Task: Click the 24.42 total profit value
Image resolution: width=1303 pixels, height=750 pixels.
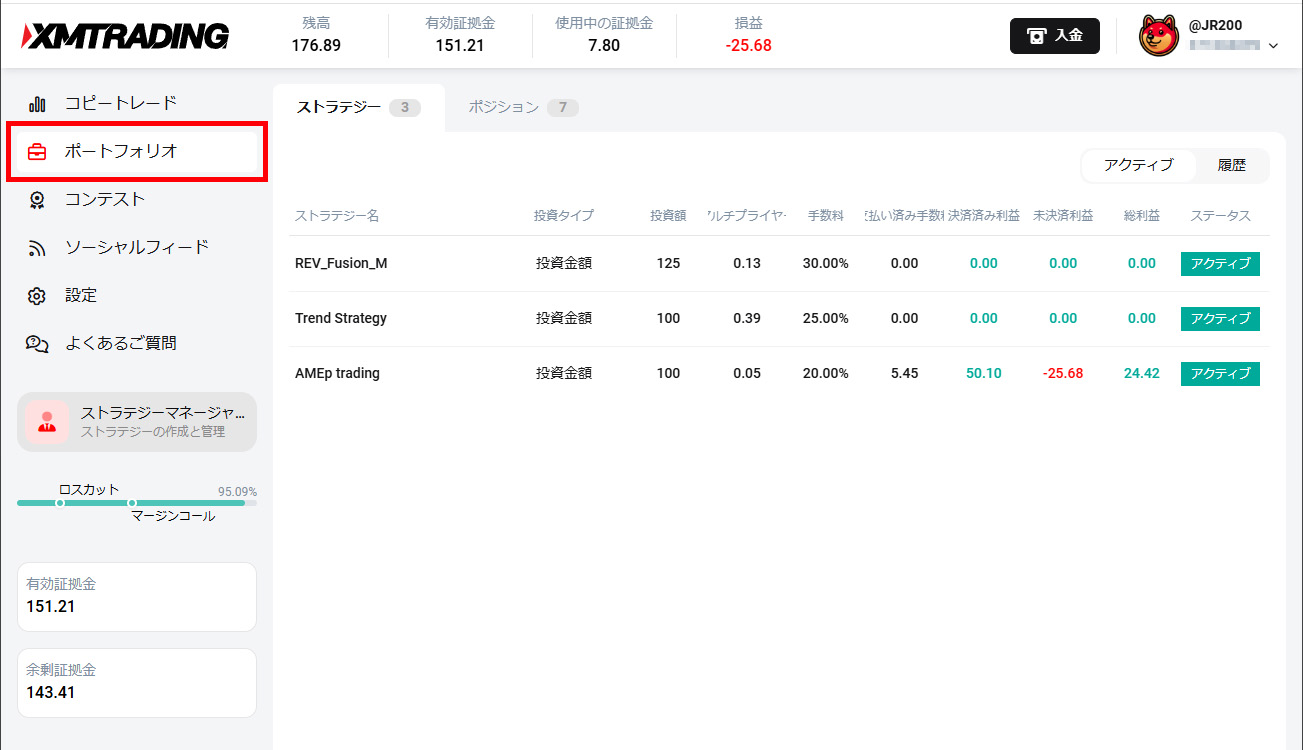Action: coord(1142,374)
